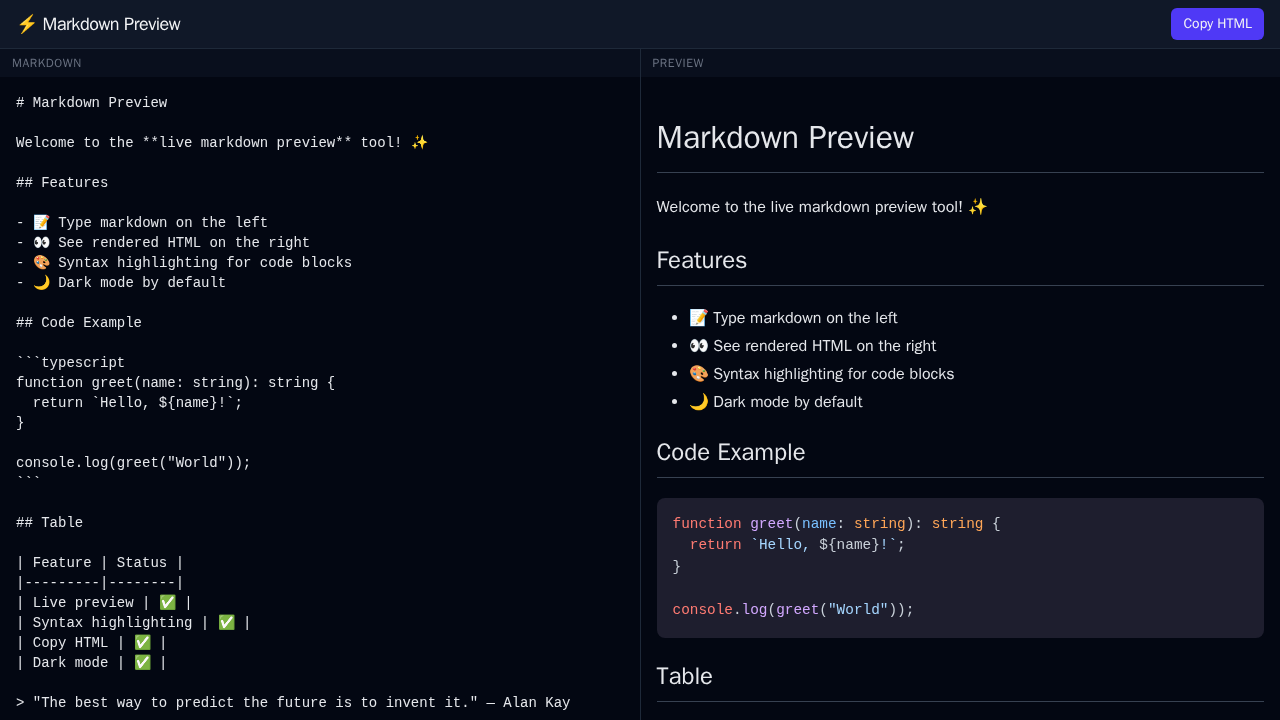Click the Copy HTML button
1280x720 pixels.
(1217, 23)
